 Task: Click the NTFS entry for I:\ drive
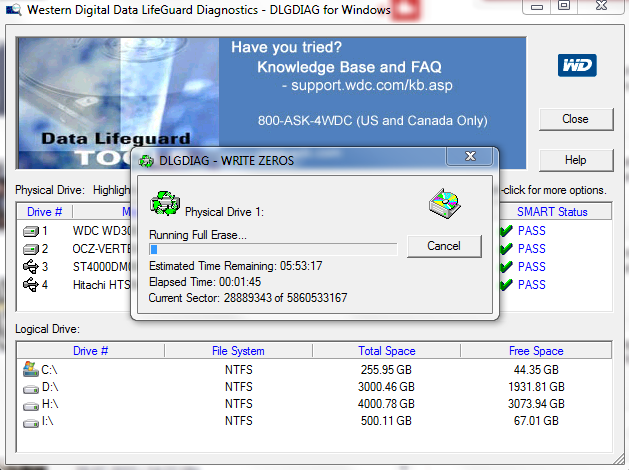(x=239, y=421)
